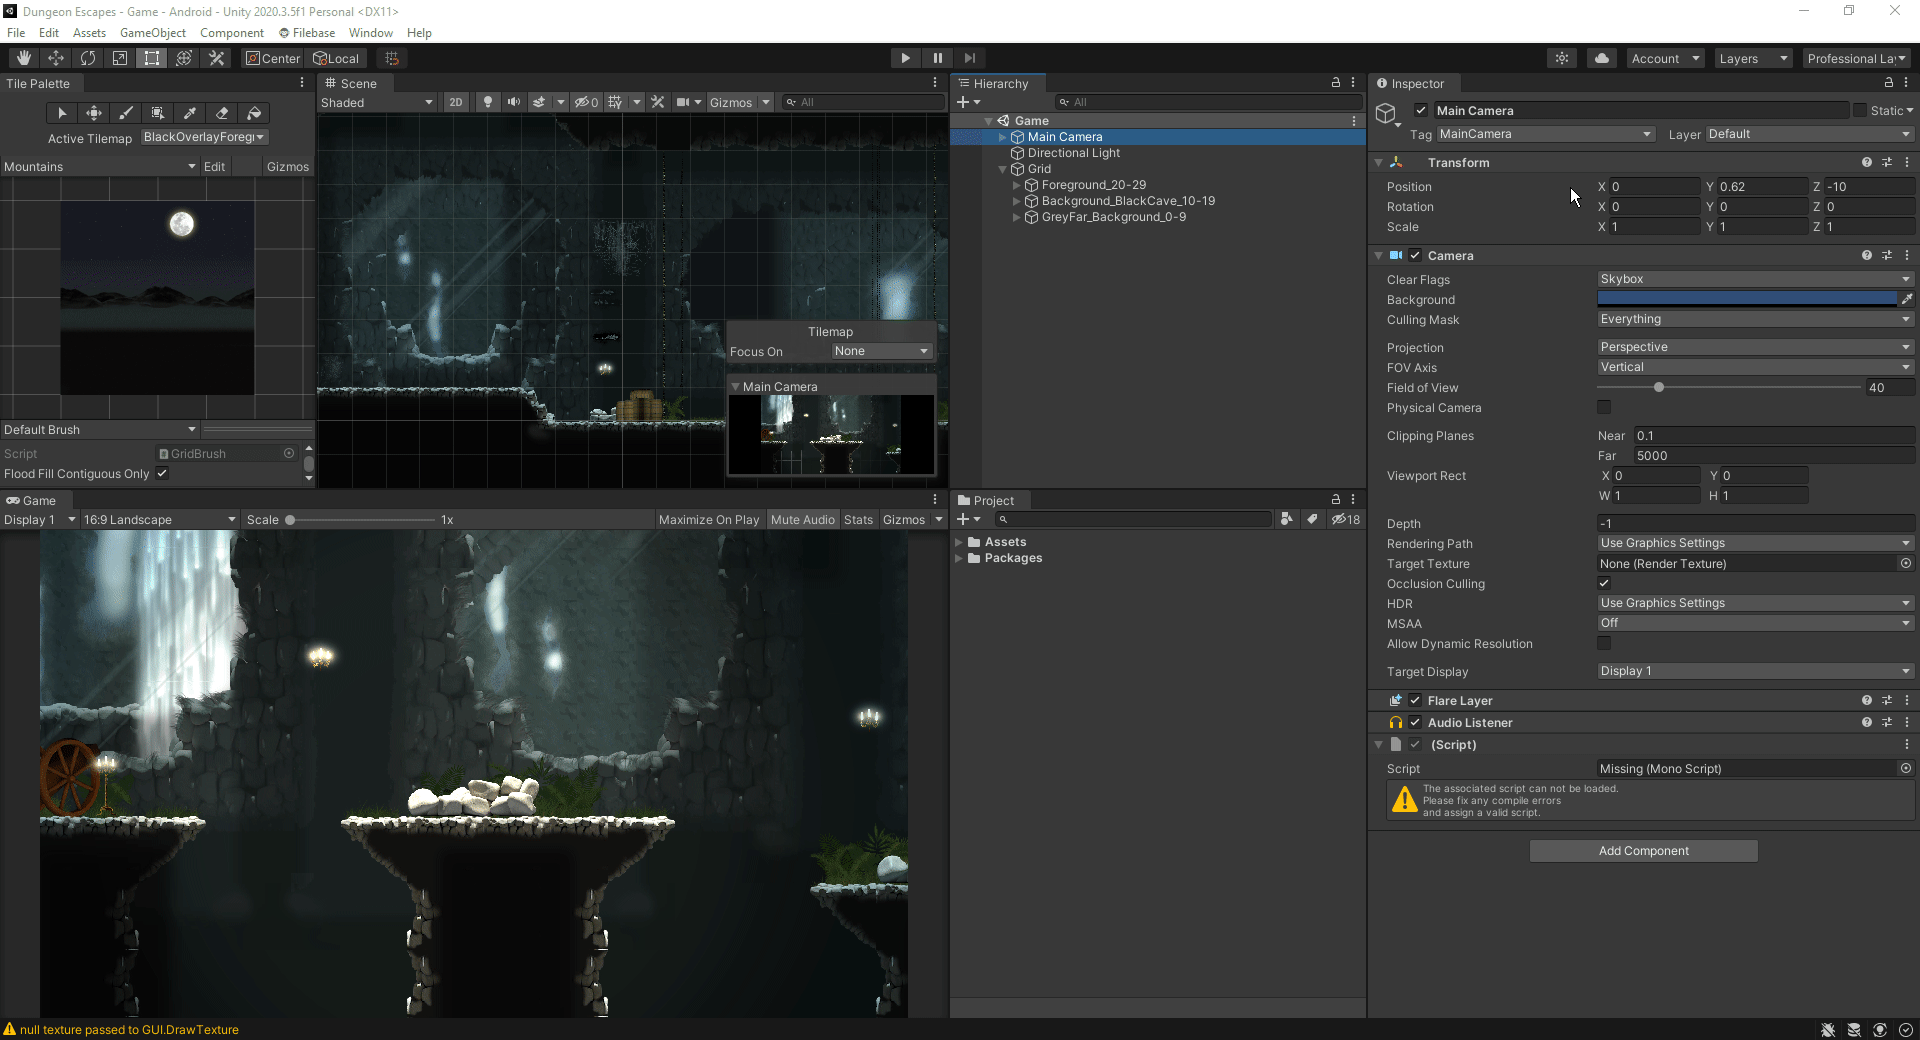Select the Scale tool
Screen dimensions: 1920x1040
click(120, 58)
